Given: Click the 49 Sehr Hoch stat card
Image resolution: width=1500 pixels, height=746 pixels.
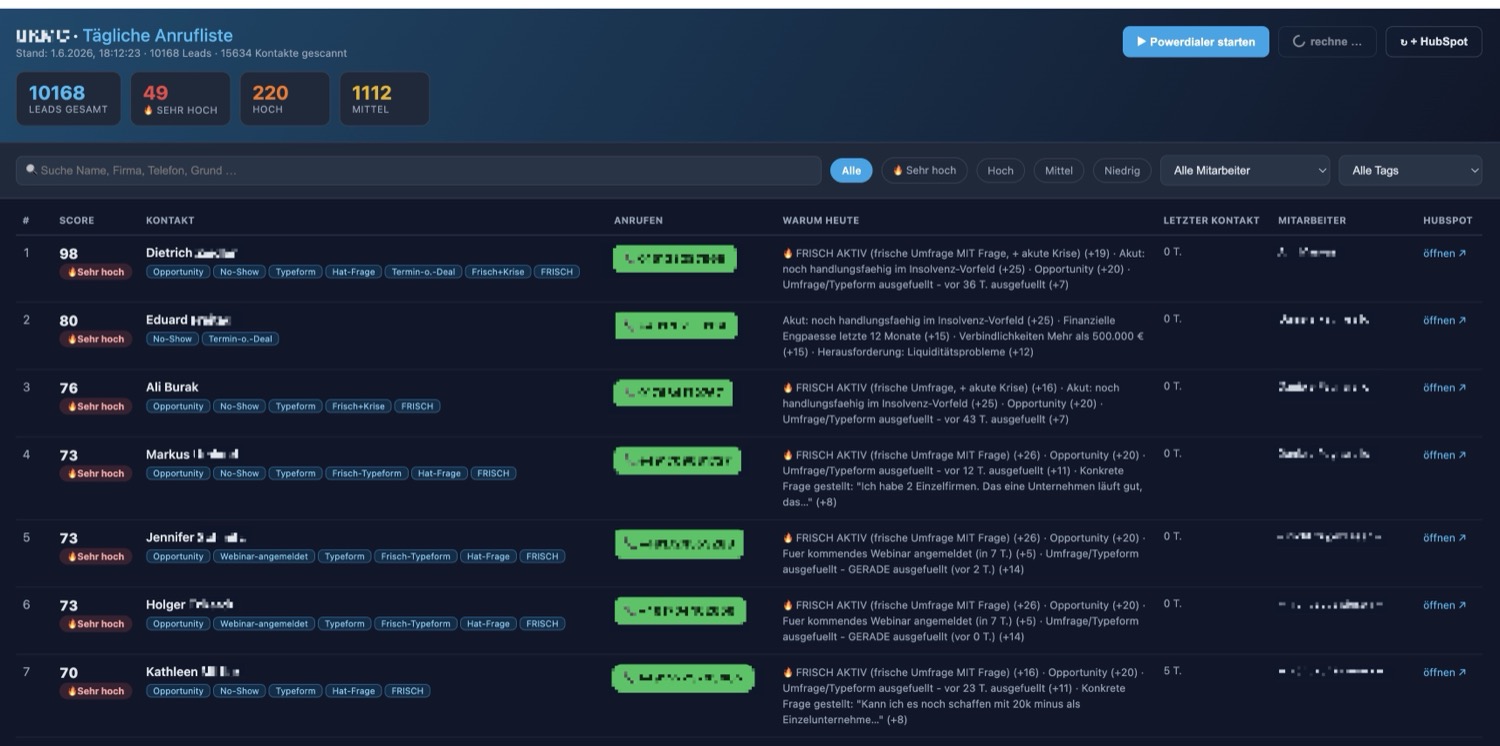Looking at the screenshot, I should coord(180,99).
